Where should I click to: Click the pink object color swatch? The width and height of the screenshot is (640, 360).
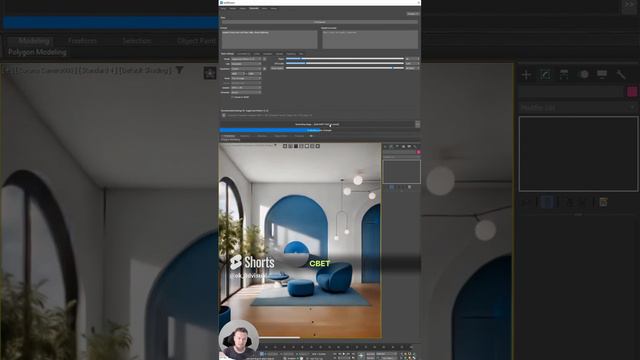click(632, 92)
